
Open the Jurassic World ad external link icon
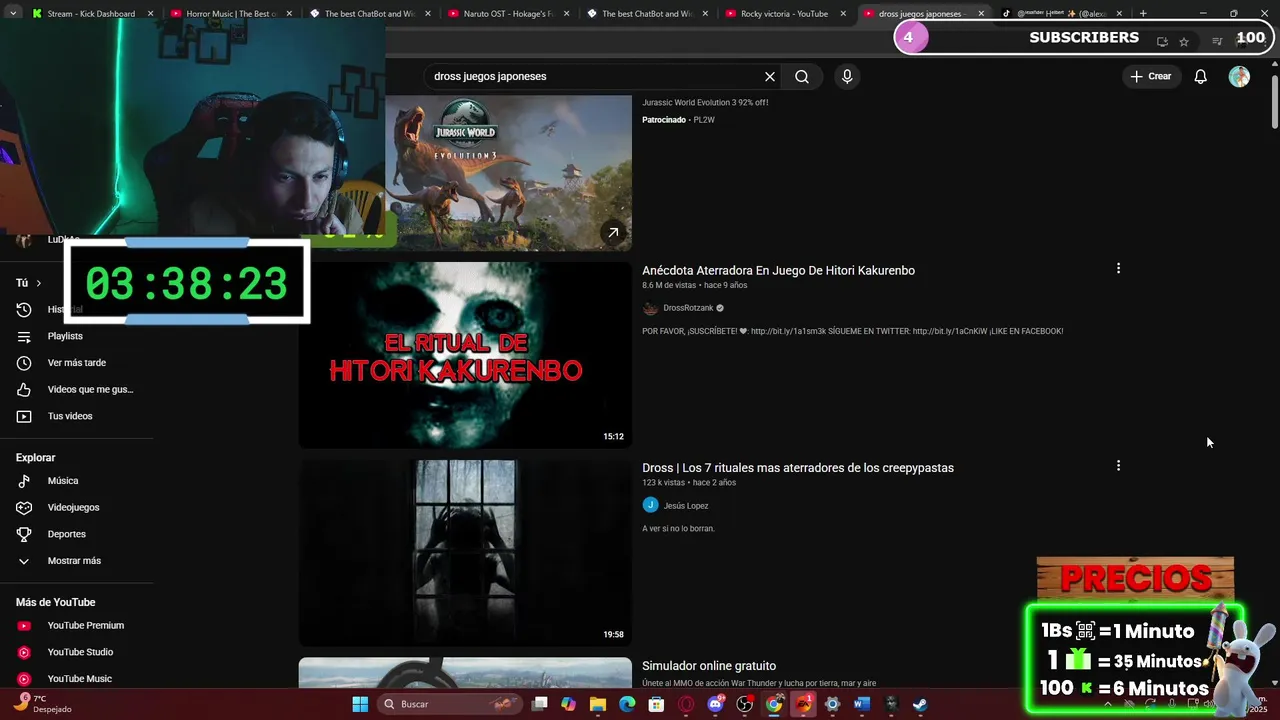click(613, 232)
